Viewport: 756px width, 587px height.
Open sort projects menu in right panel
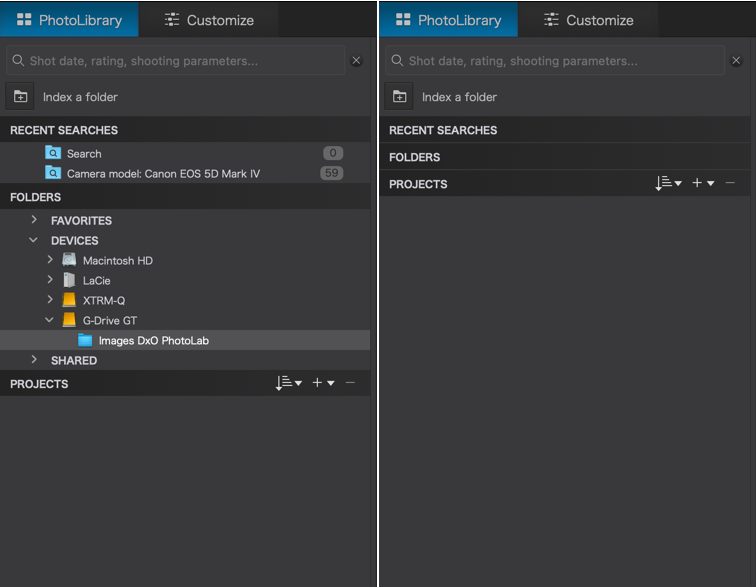click(668, 183)
